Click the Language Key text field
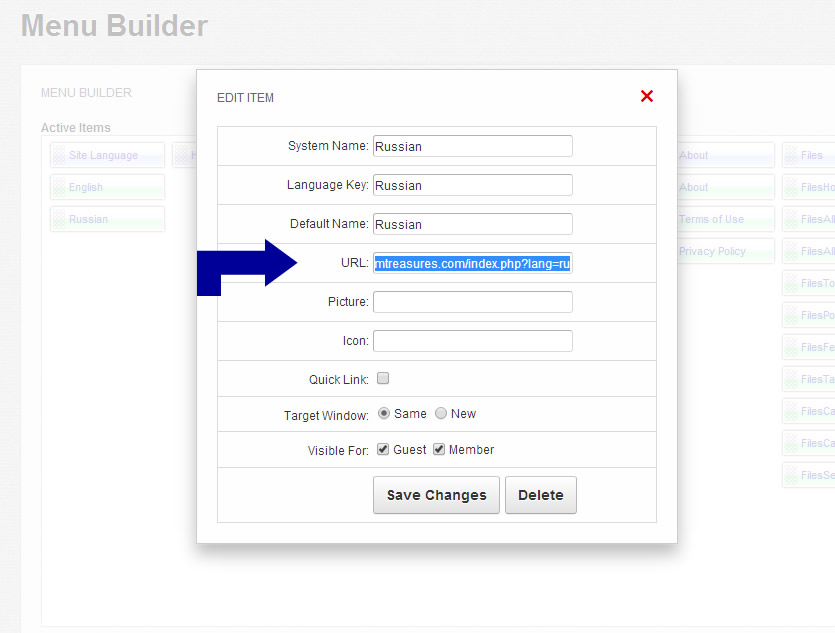Screen dimensions: 835x633 (472, 185)
